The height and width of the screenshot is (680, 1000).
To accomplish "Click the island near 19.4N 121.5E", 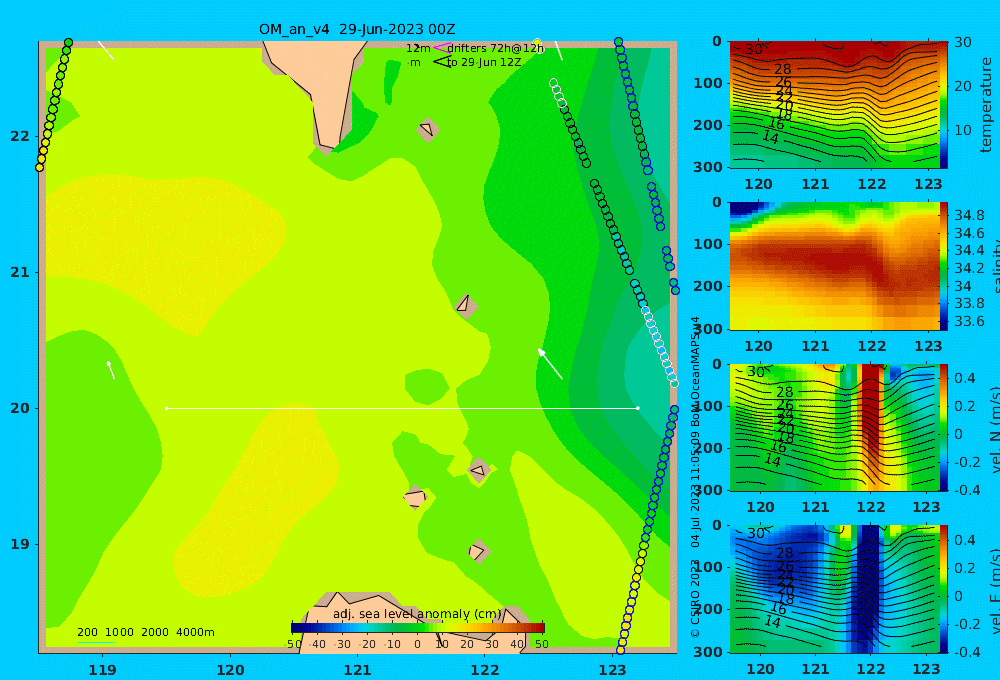I will pos(415,498).
